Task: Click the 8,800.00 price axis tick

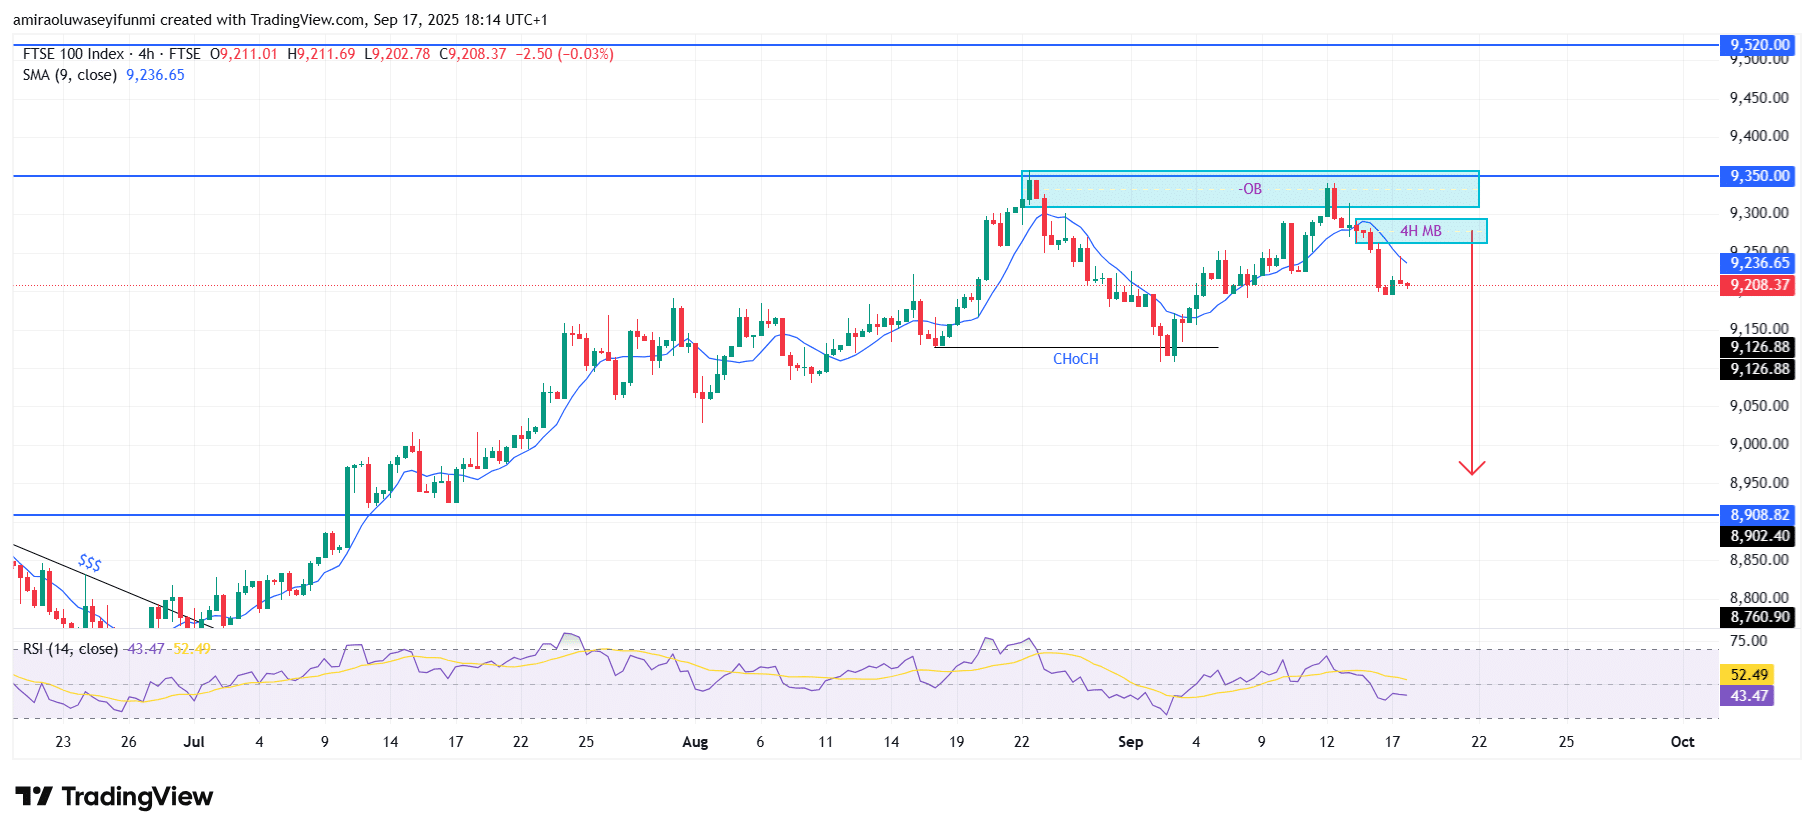Action: click(1759, 598)
